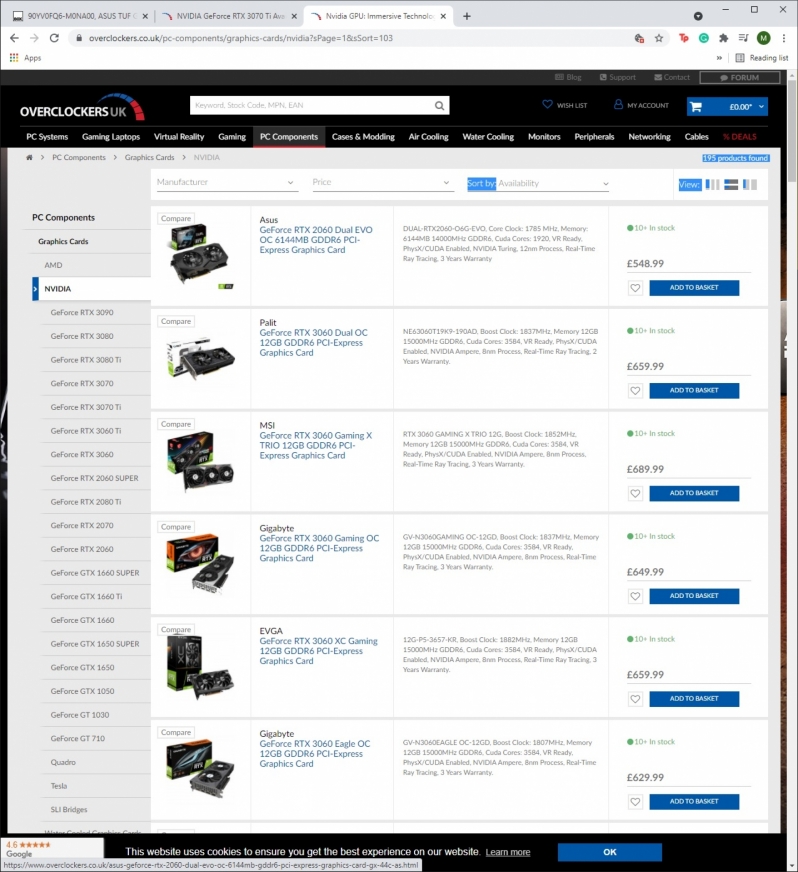Open the tab search dropdown in Chrome

coord(698,16)
